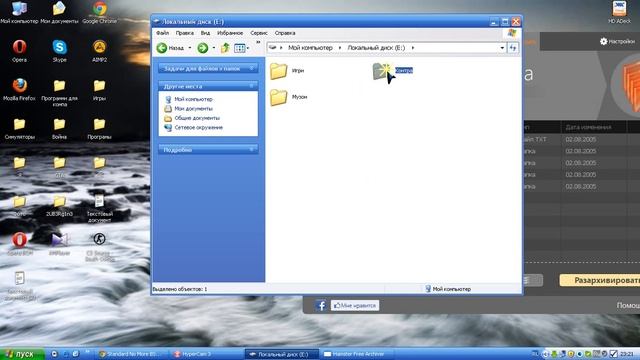Screen dimensions: 640x360
Task: Click Мой компьютер in the address bar
Action: tap(310, 48)
